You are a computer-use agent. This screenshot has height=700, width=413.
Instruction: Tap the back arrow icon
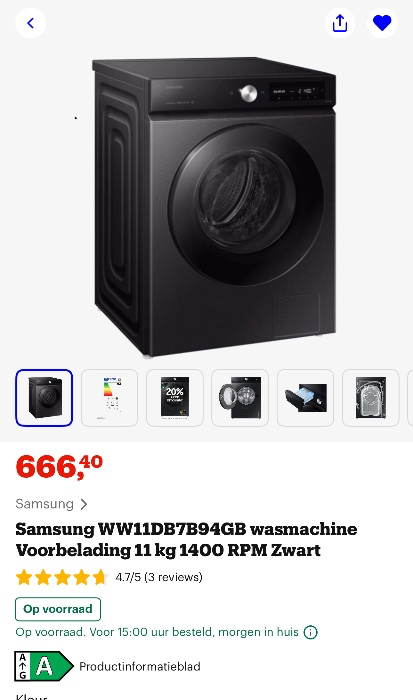[30, 23]
